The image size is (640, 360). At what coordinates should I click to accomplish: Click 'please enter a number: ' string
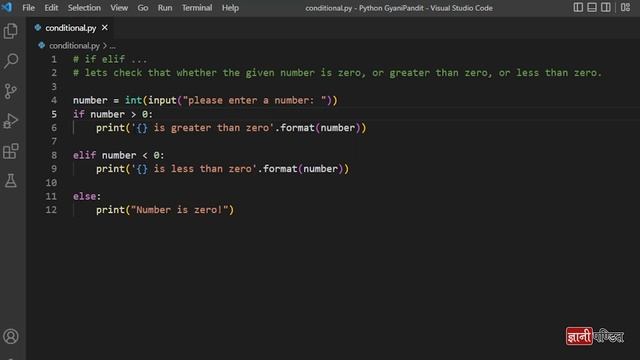tap(254, 100)
